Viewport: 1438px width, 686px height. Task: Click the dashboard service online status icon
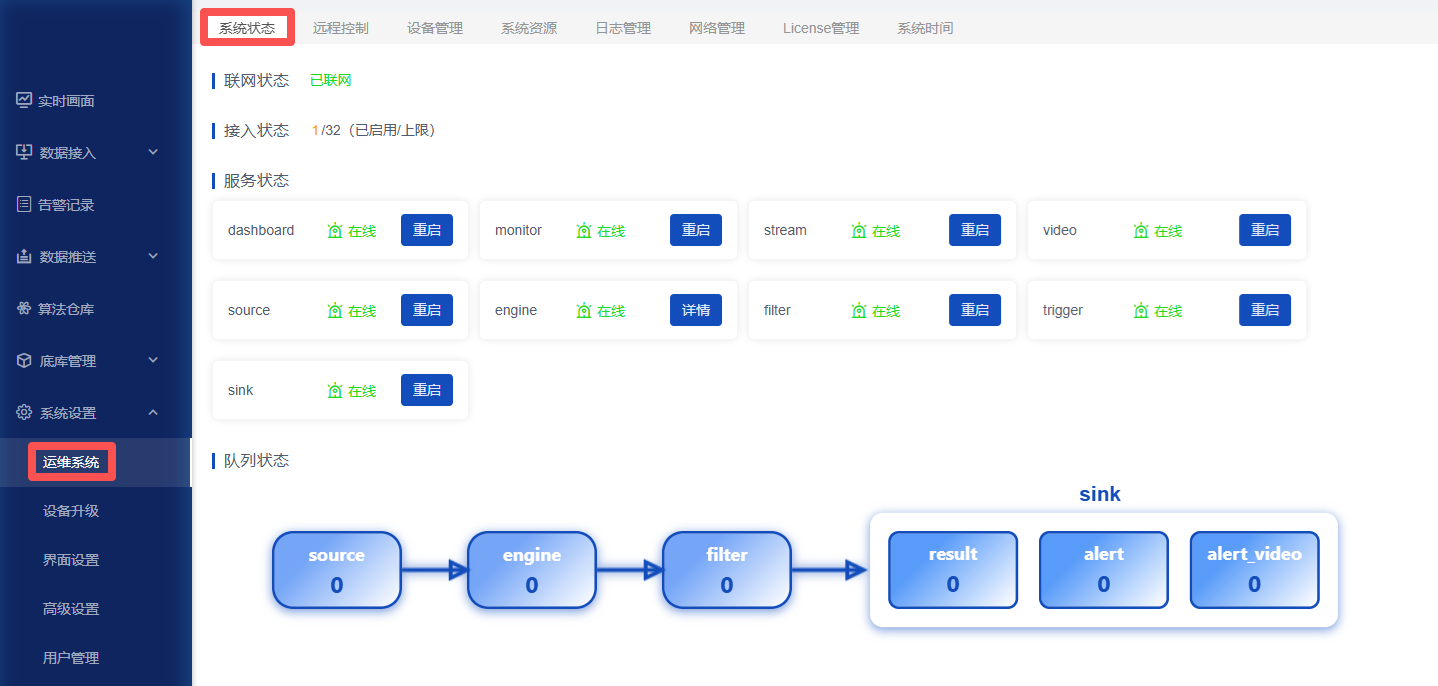335,230
